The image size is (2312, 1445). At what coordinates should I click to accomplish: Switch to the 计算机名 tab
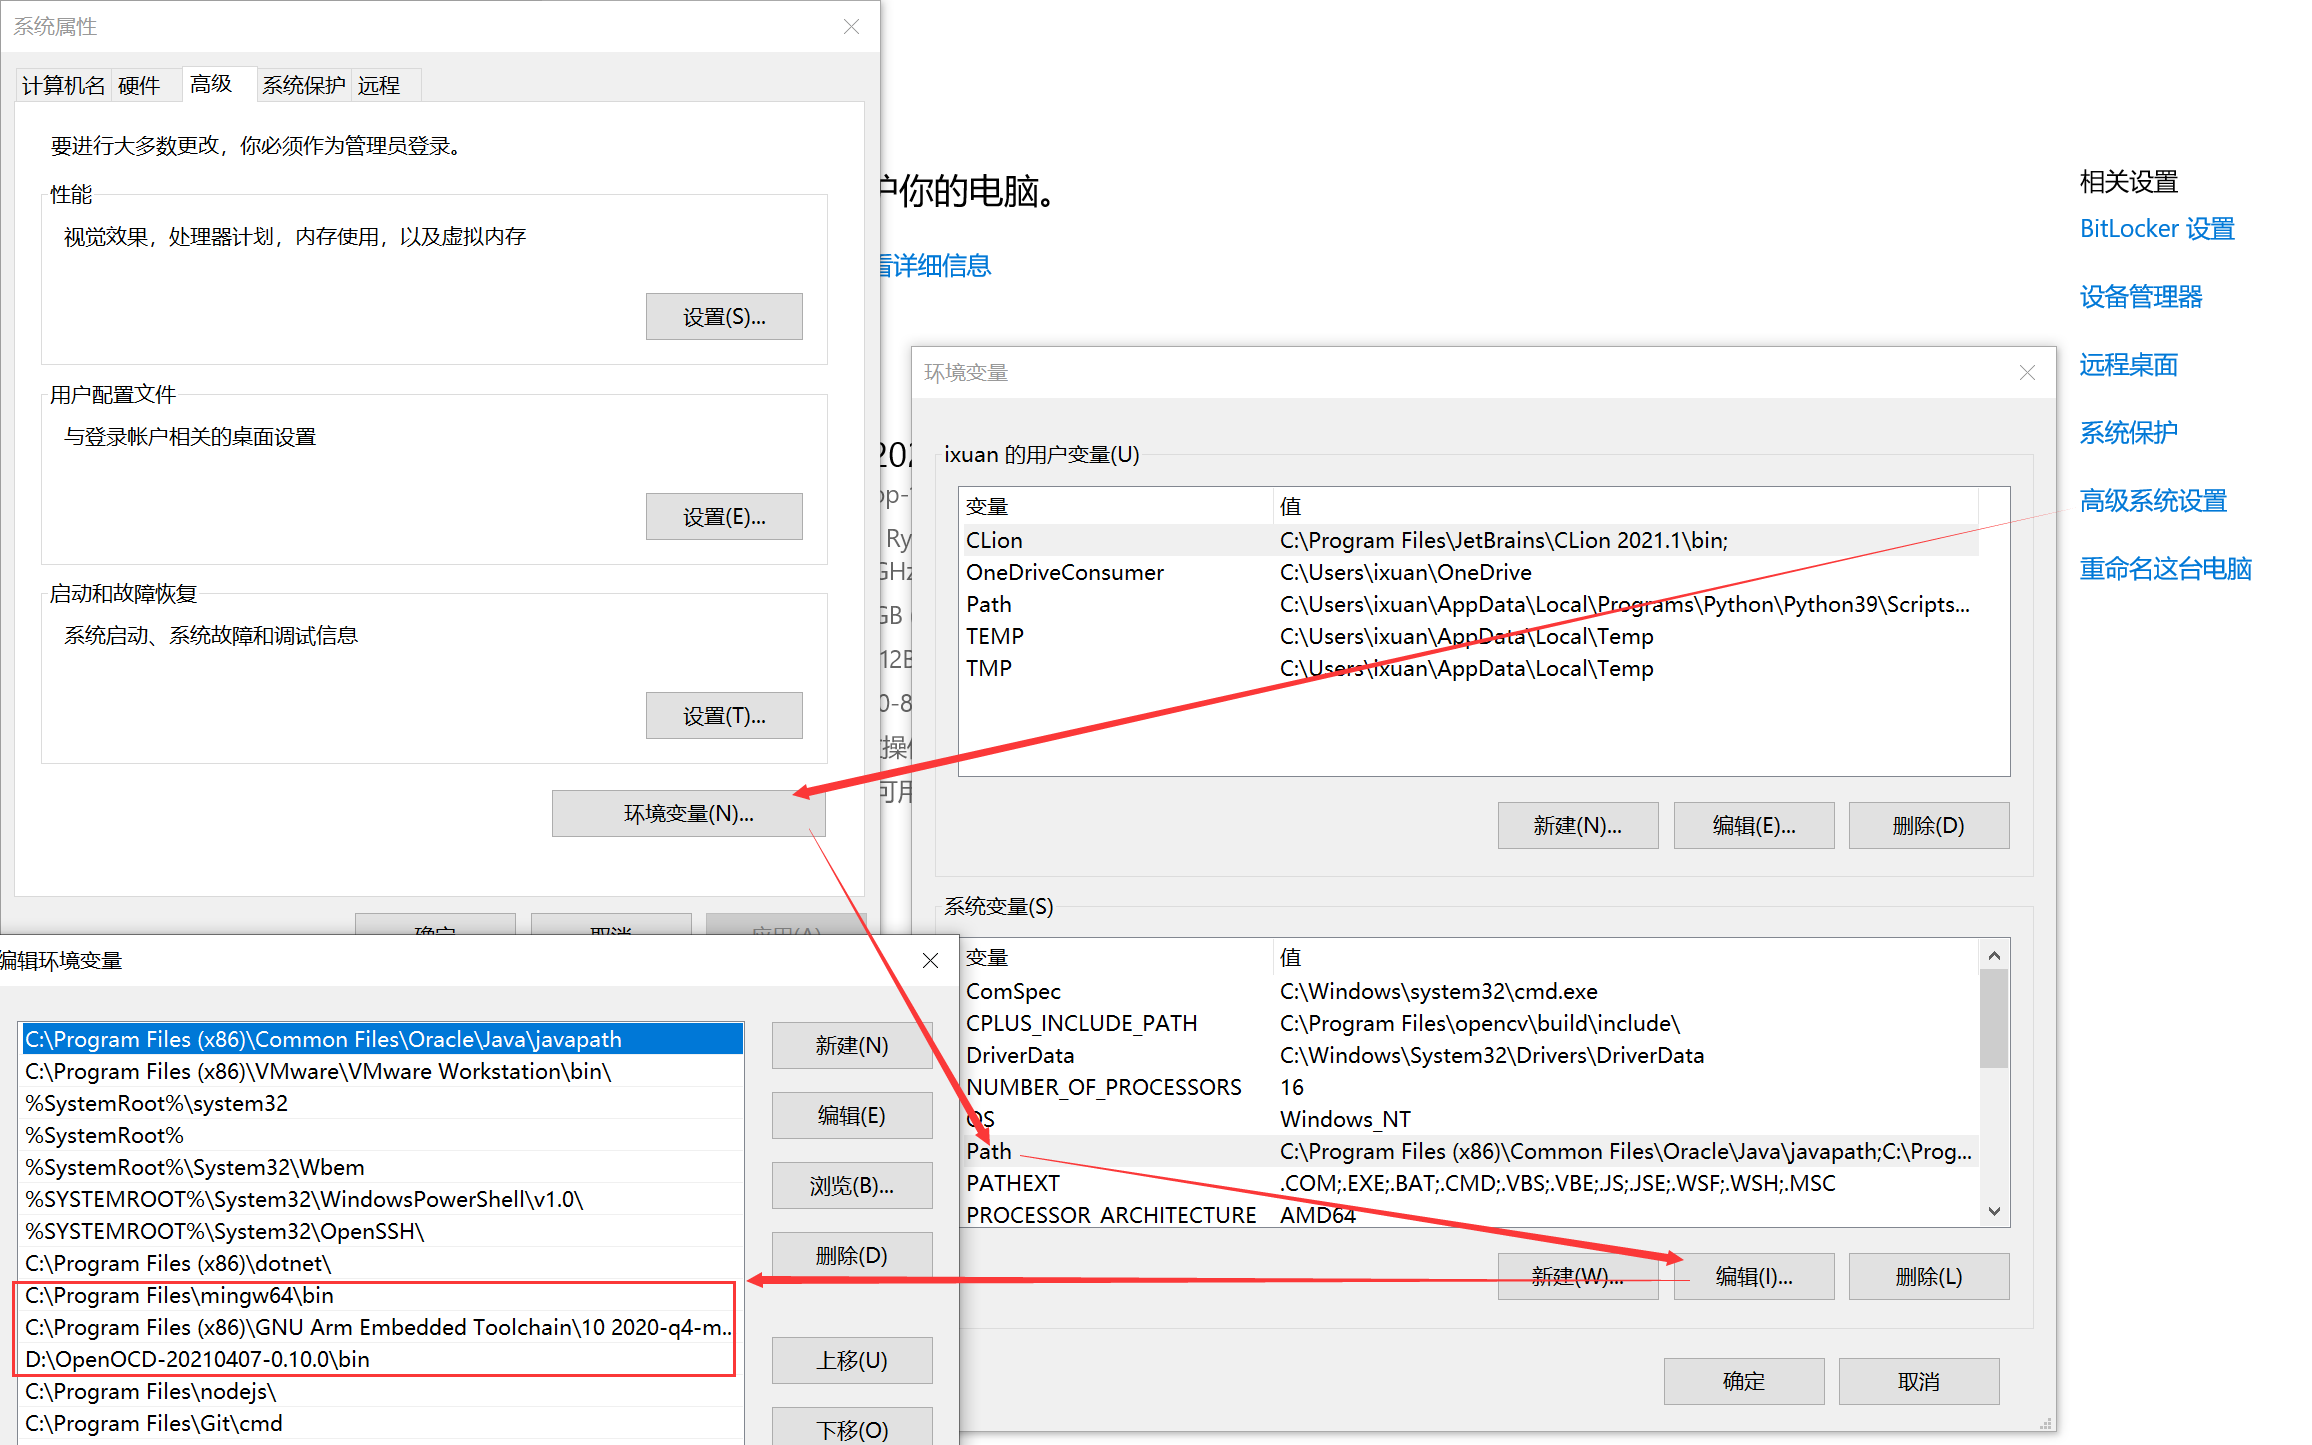point(63,85)
